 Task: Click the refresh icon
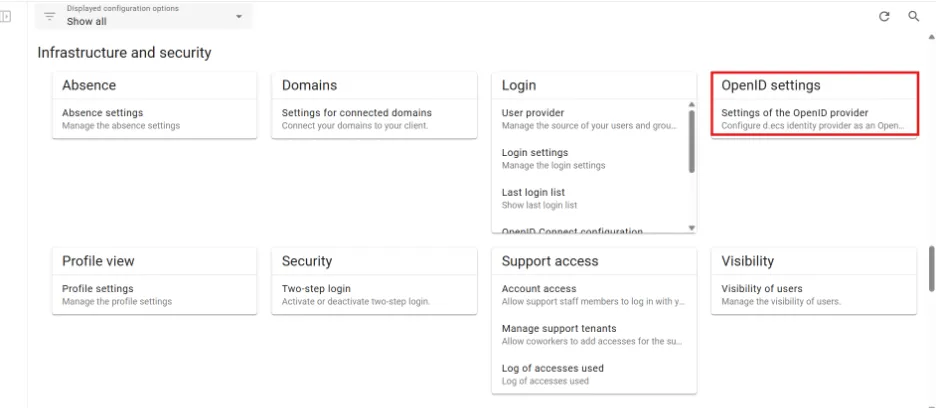[884, 17]
